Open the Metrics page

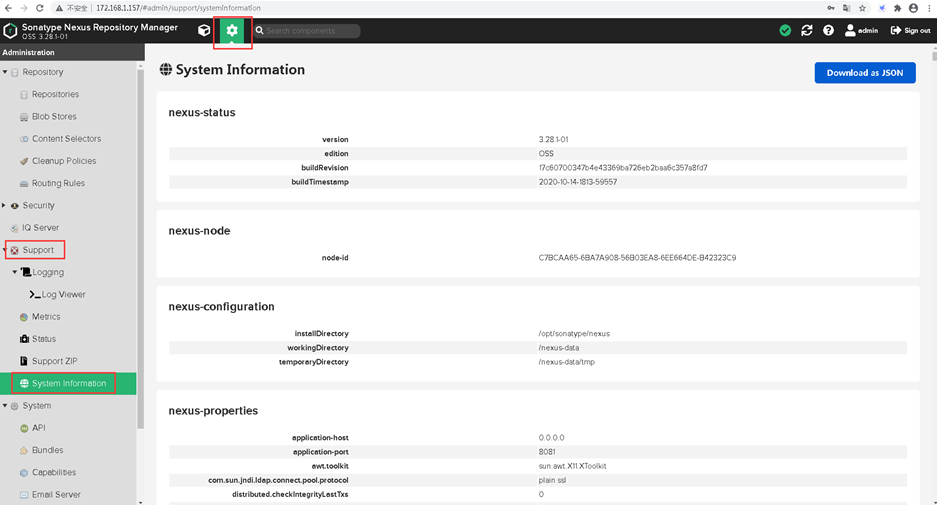pos(46,317)
